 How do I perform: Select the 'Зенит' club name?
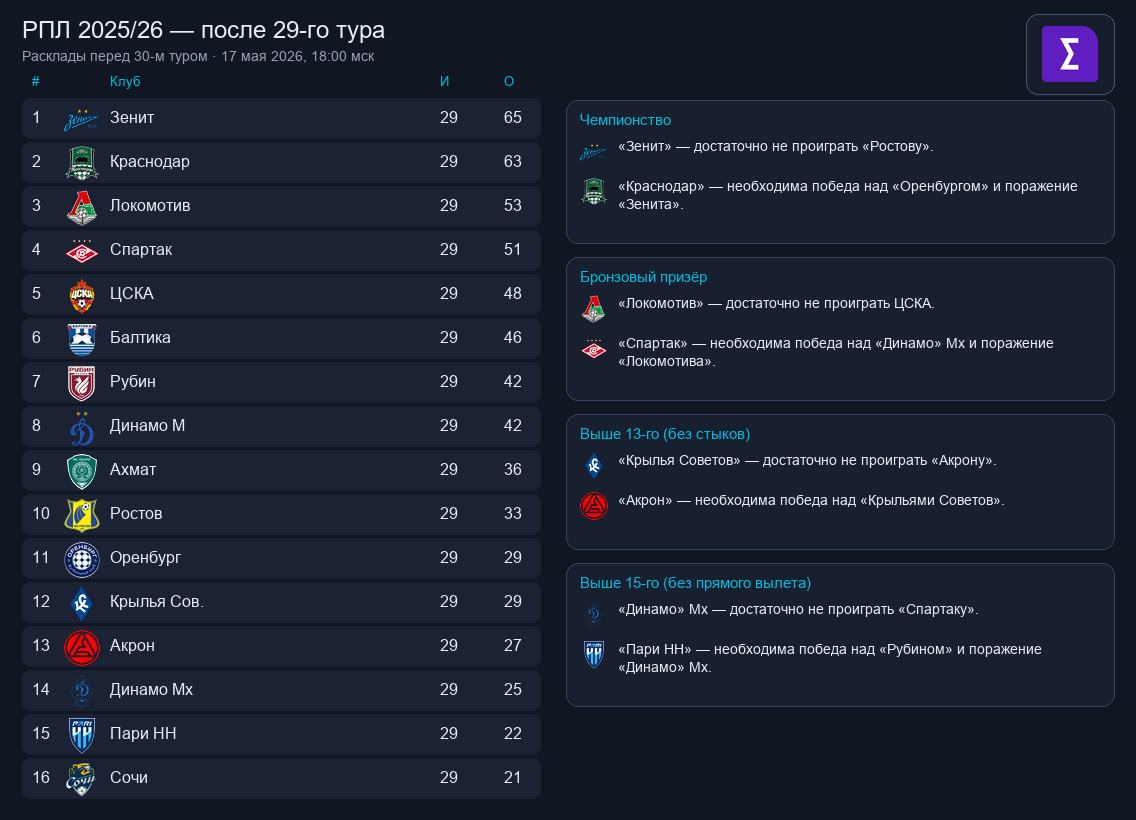point(132,117)
